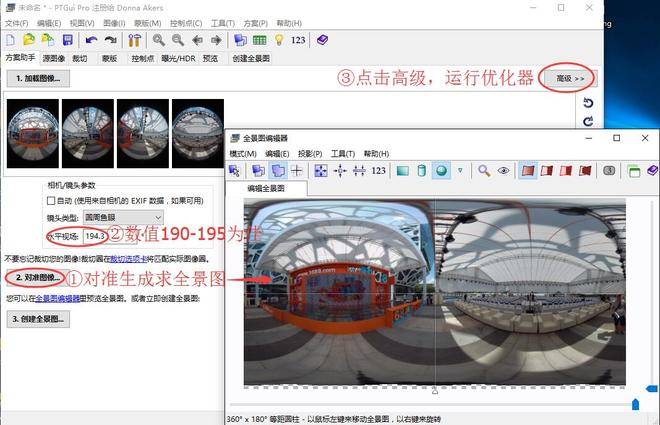Click the Apply template icon beside Open
660x425 pixels.
point(48,40)
